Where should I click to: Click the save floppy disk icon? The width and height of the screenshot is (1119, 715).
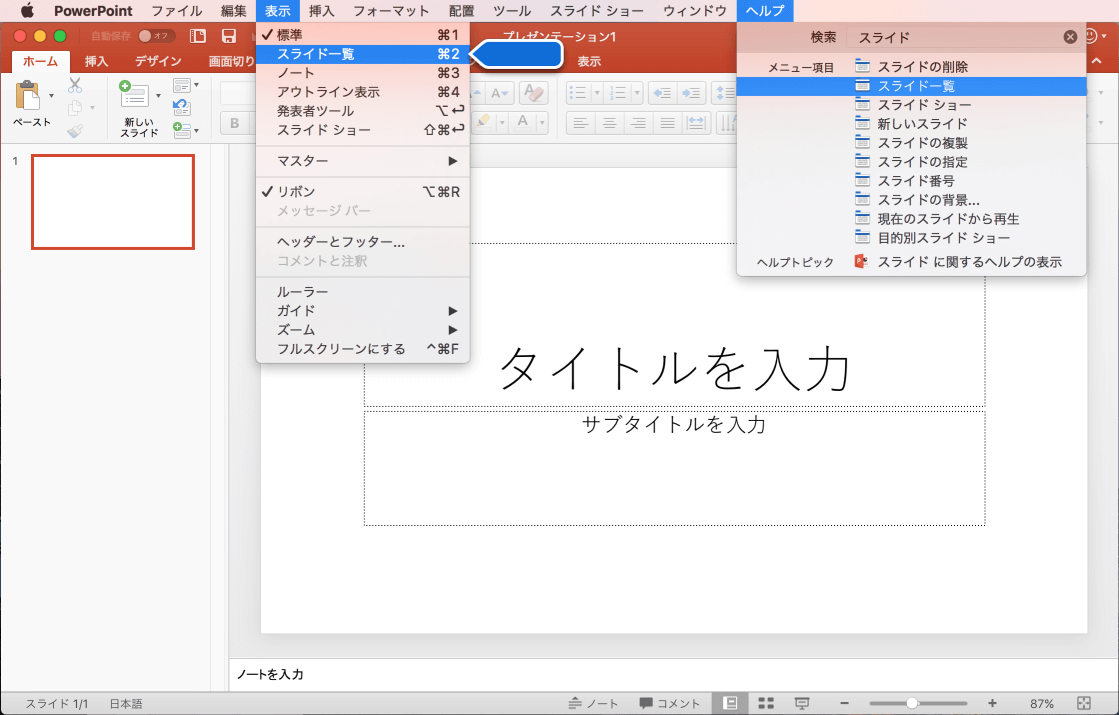228,36
